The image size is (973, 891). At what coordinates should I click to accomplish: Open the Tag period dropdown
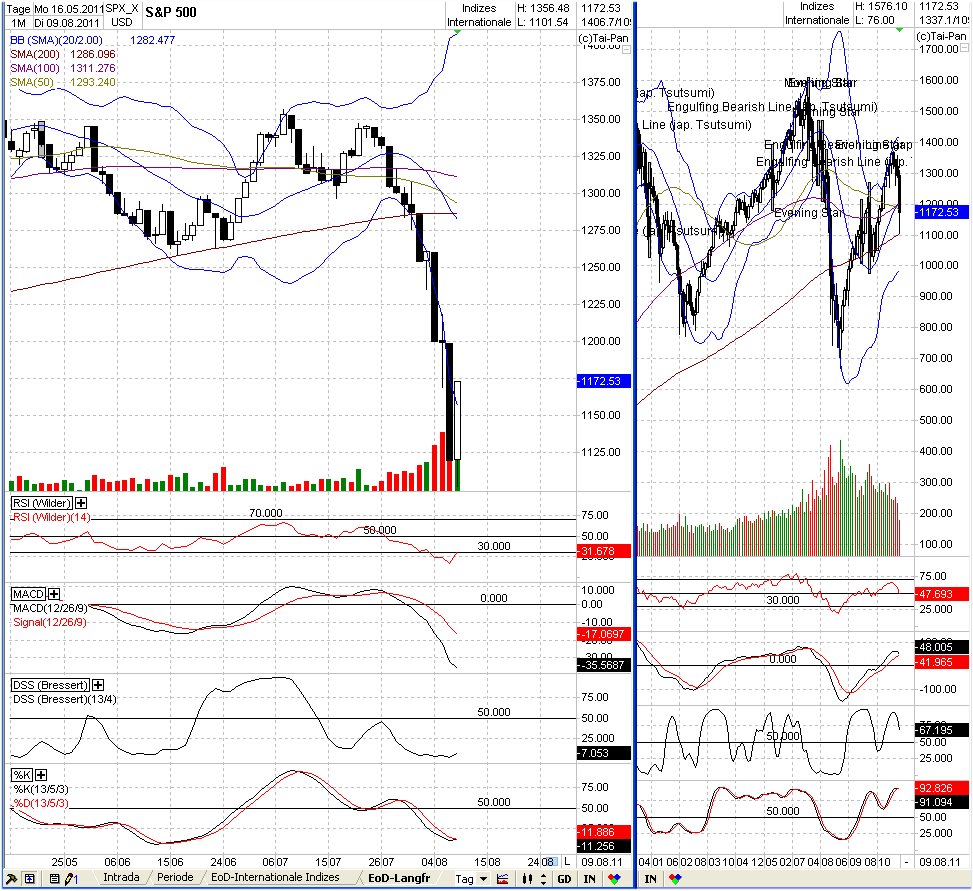(x=483, y=879)
